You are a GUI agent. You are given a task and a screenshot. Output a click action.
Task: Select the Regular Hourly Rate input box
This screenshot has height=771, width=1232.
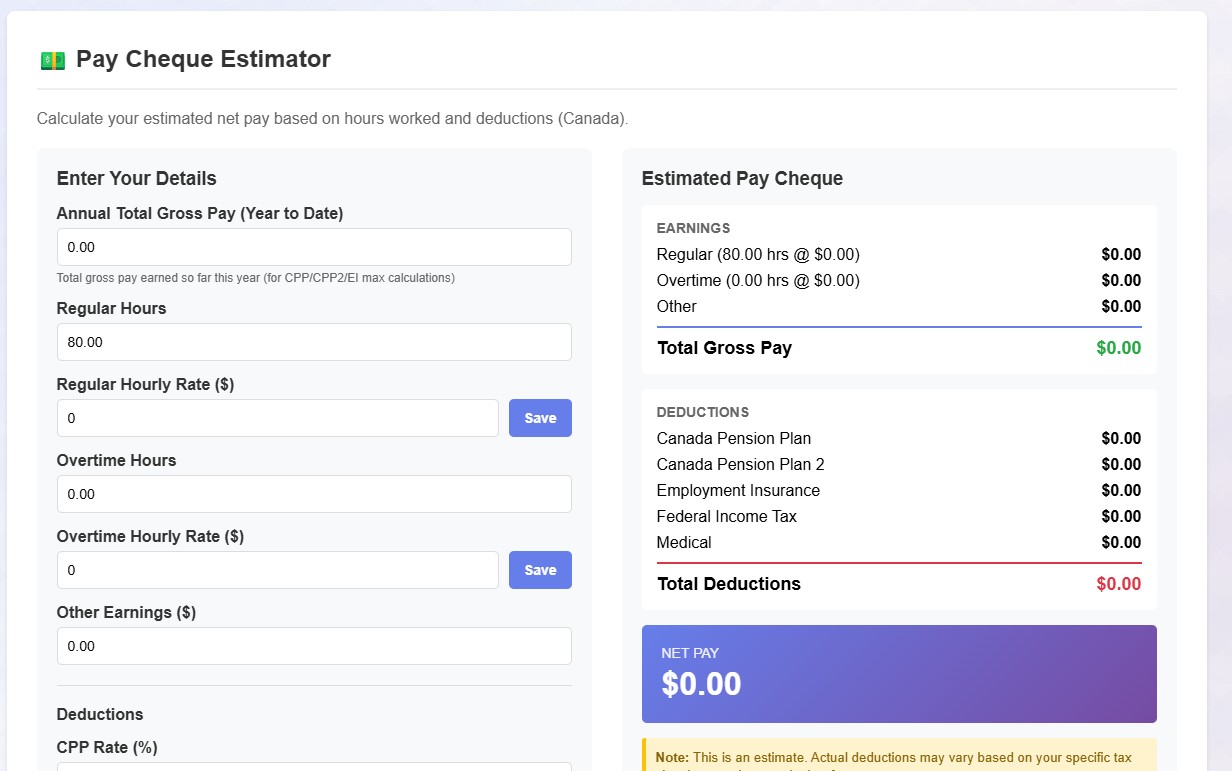pos(277,418)
